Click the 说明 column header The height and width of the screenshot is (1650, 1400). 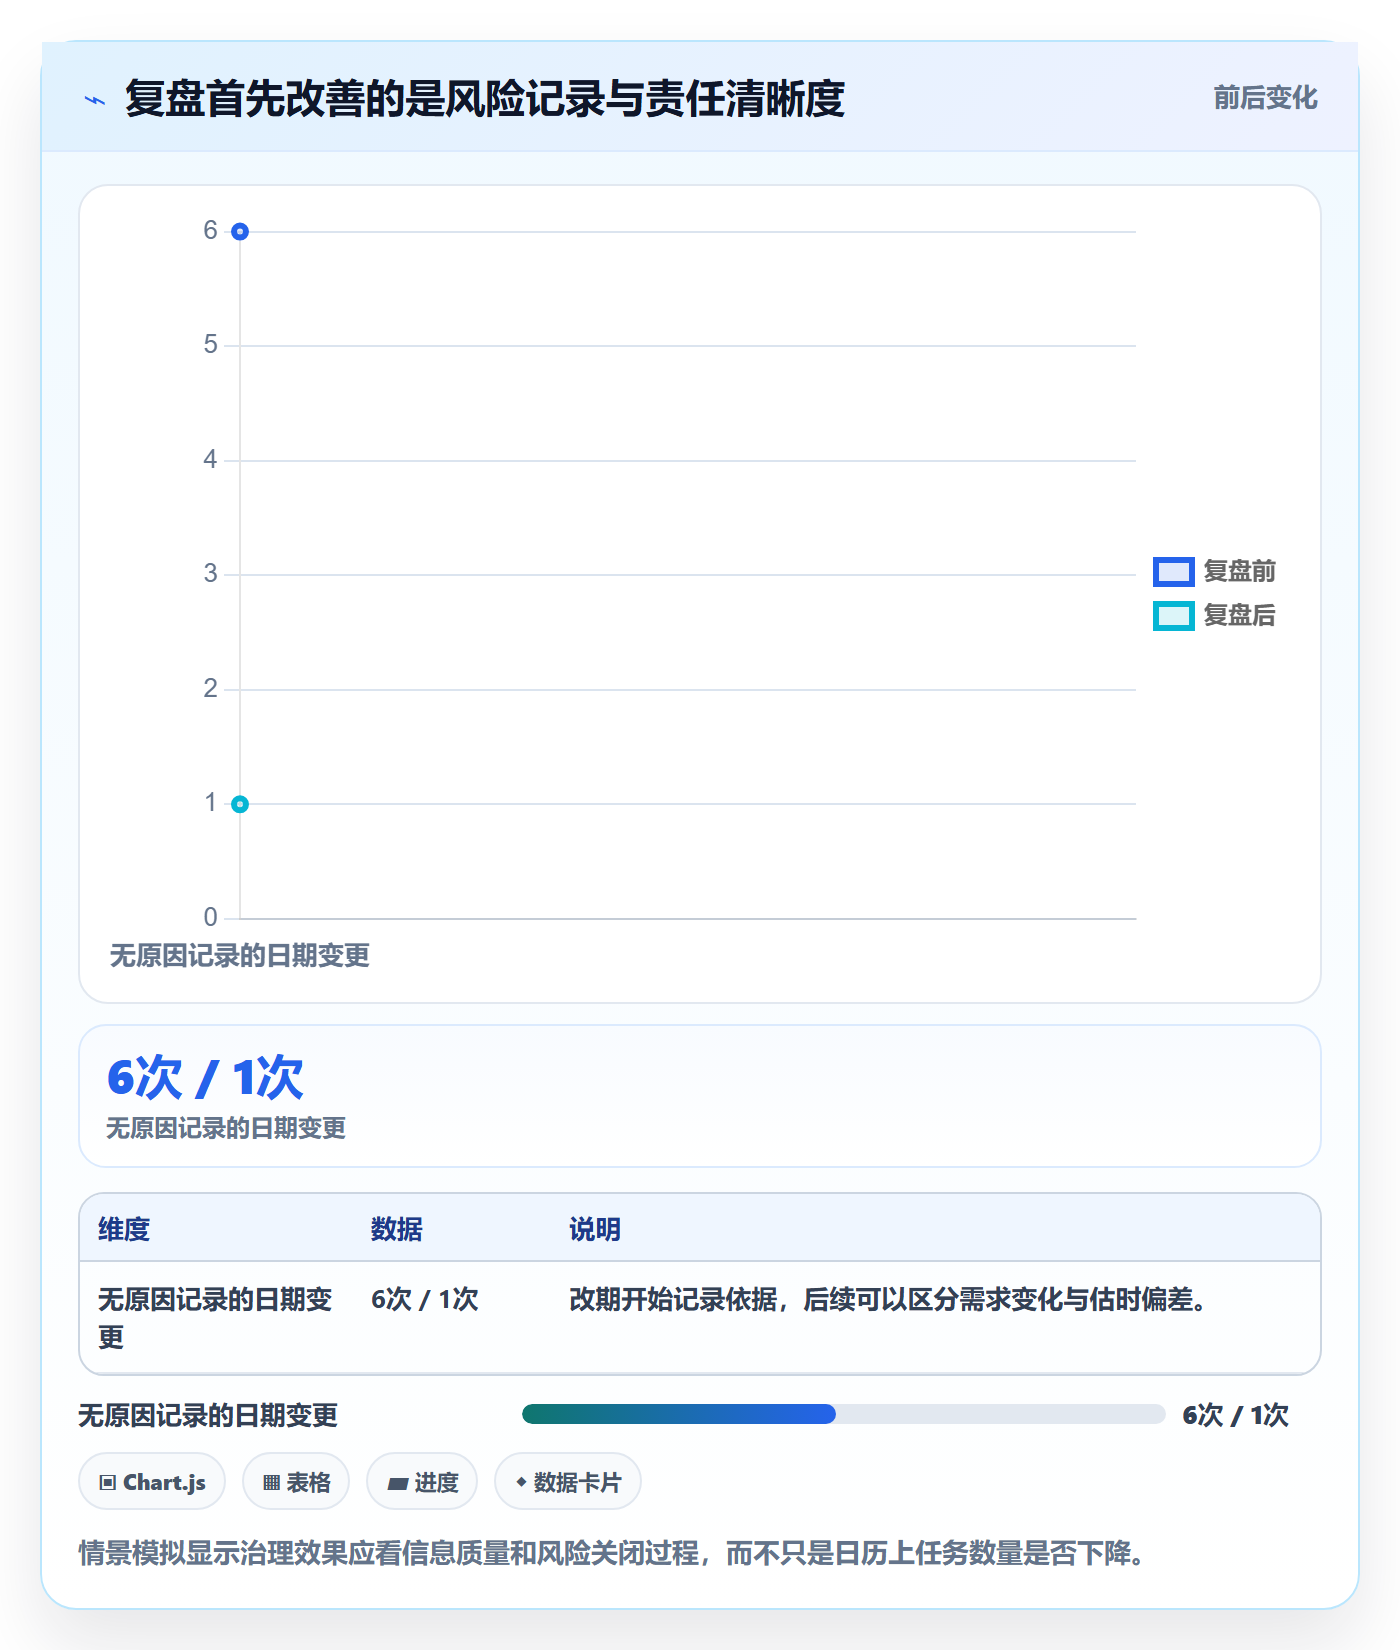coord(595,1230)
